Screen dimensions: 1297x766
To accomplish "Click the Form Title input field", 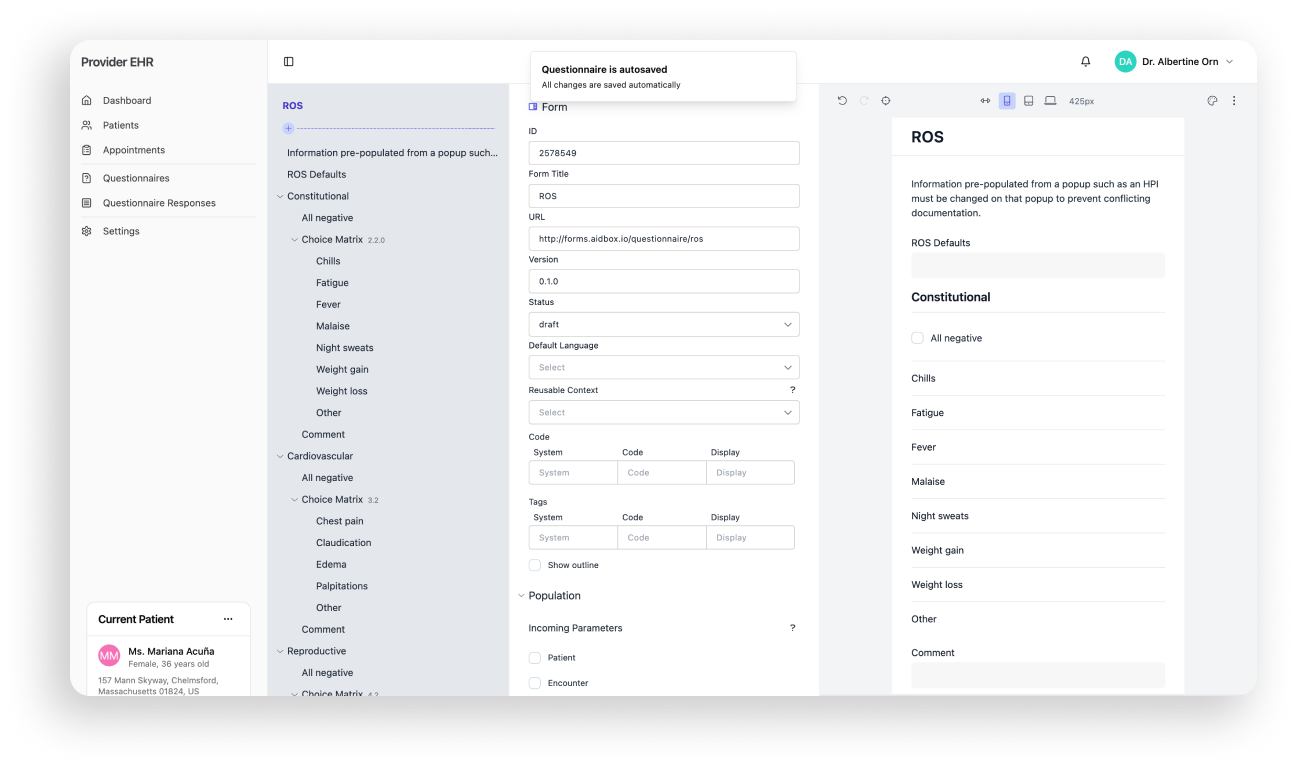I will coord(663,196).
